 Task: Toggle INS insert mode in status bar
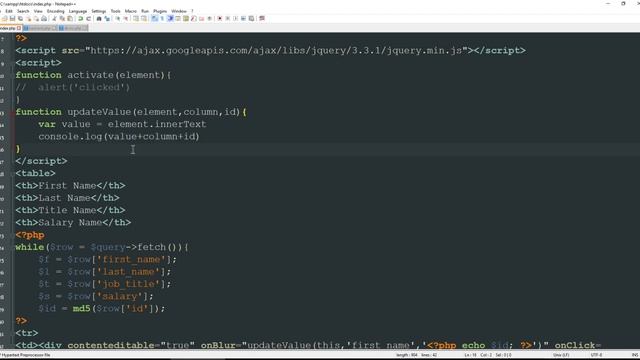pos(635,355)
